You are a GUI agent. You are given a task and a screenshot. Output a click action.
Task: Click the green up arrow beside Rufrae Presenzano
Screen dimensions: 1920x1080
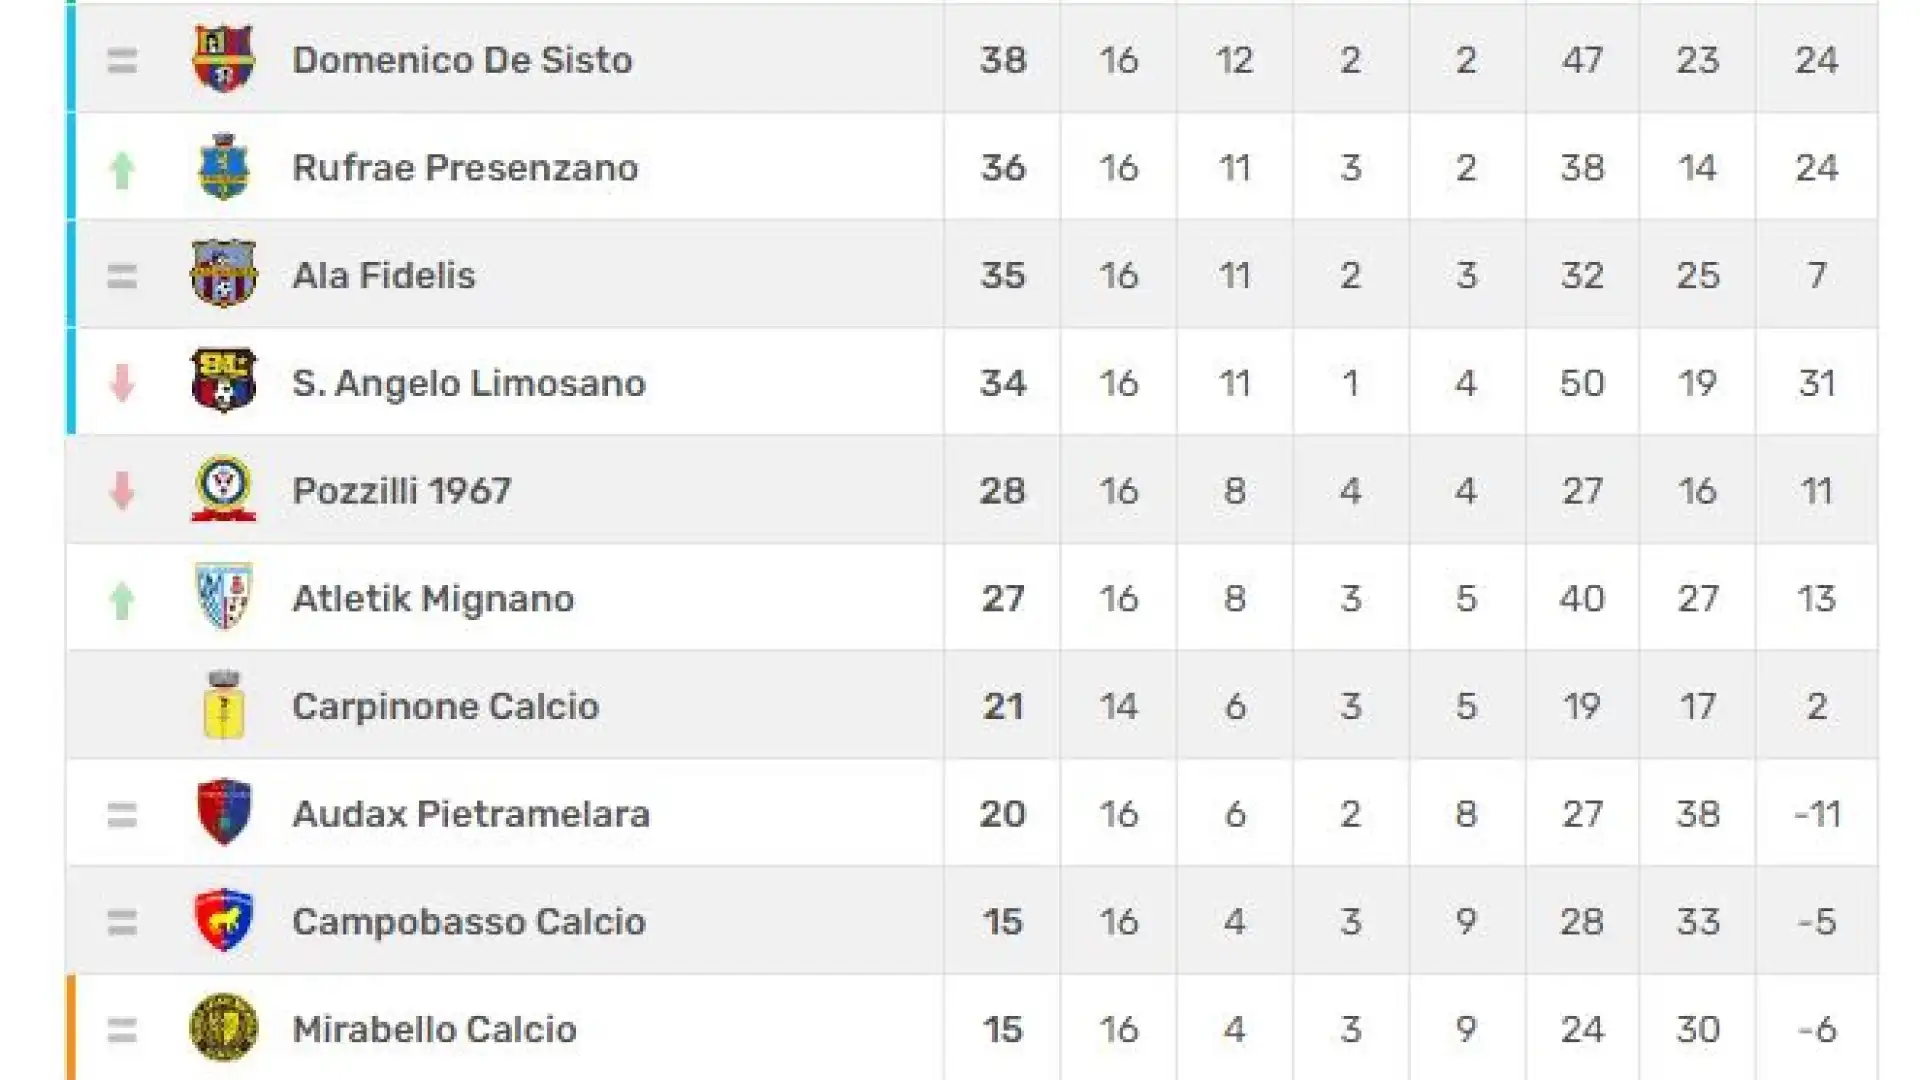[x=122, y=170]
